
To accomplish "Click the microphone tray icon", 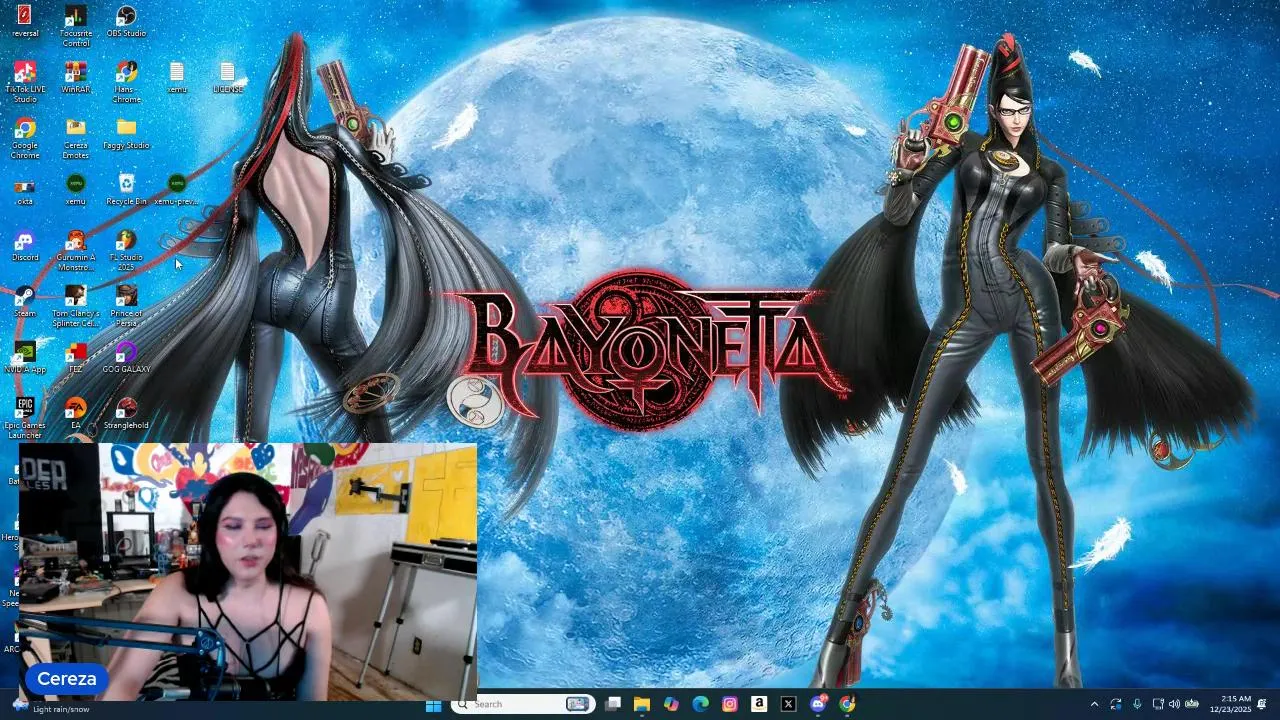I will pyautogui.click(x=1137, y=705).
